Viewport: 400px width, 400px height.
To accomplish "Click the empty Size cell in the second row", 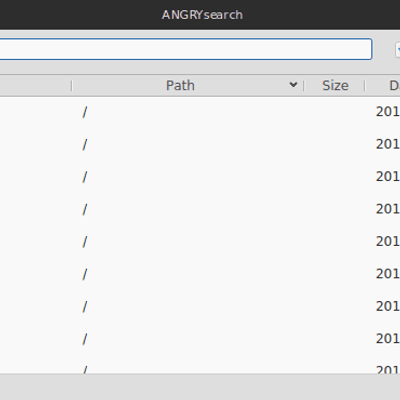I will (x=335, y=145).
